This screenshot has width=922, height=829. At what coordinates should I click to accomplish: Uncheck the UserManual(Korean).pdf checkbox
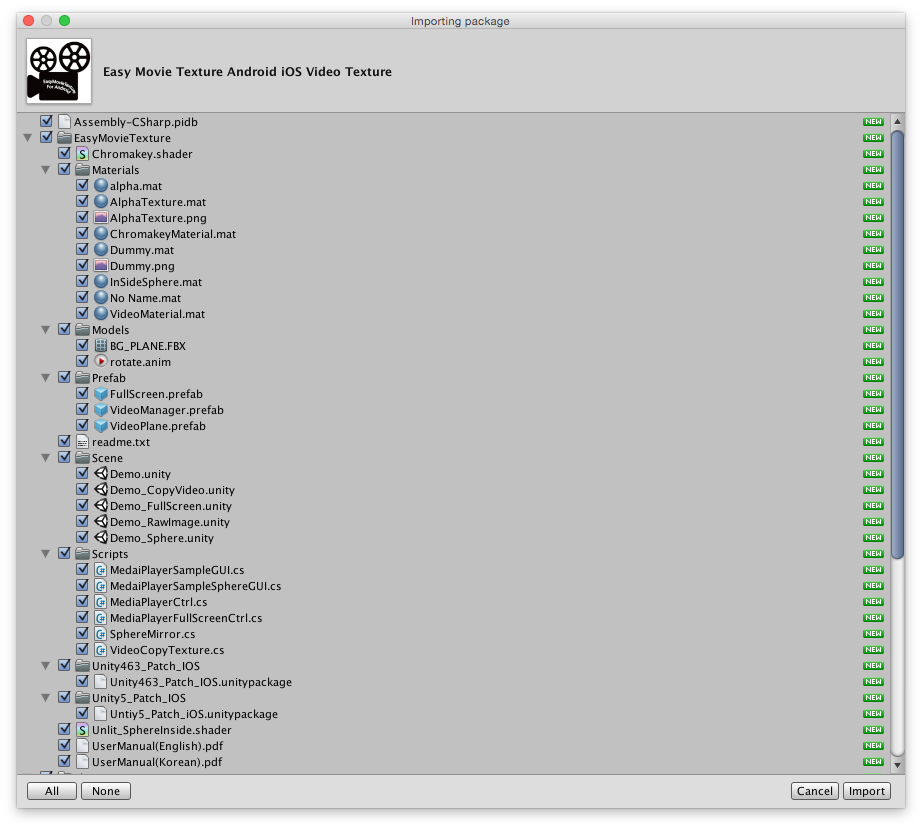click(x=65, y=761)
